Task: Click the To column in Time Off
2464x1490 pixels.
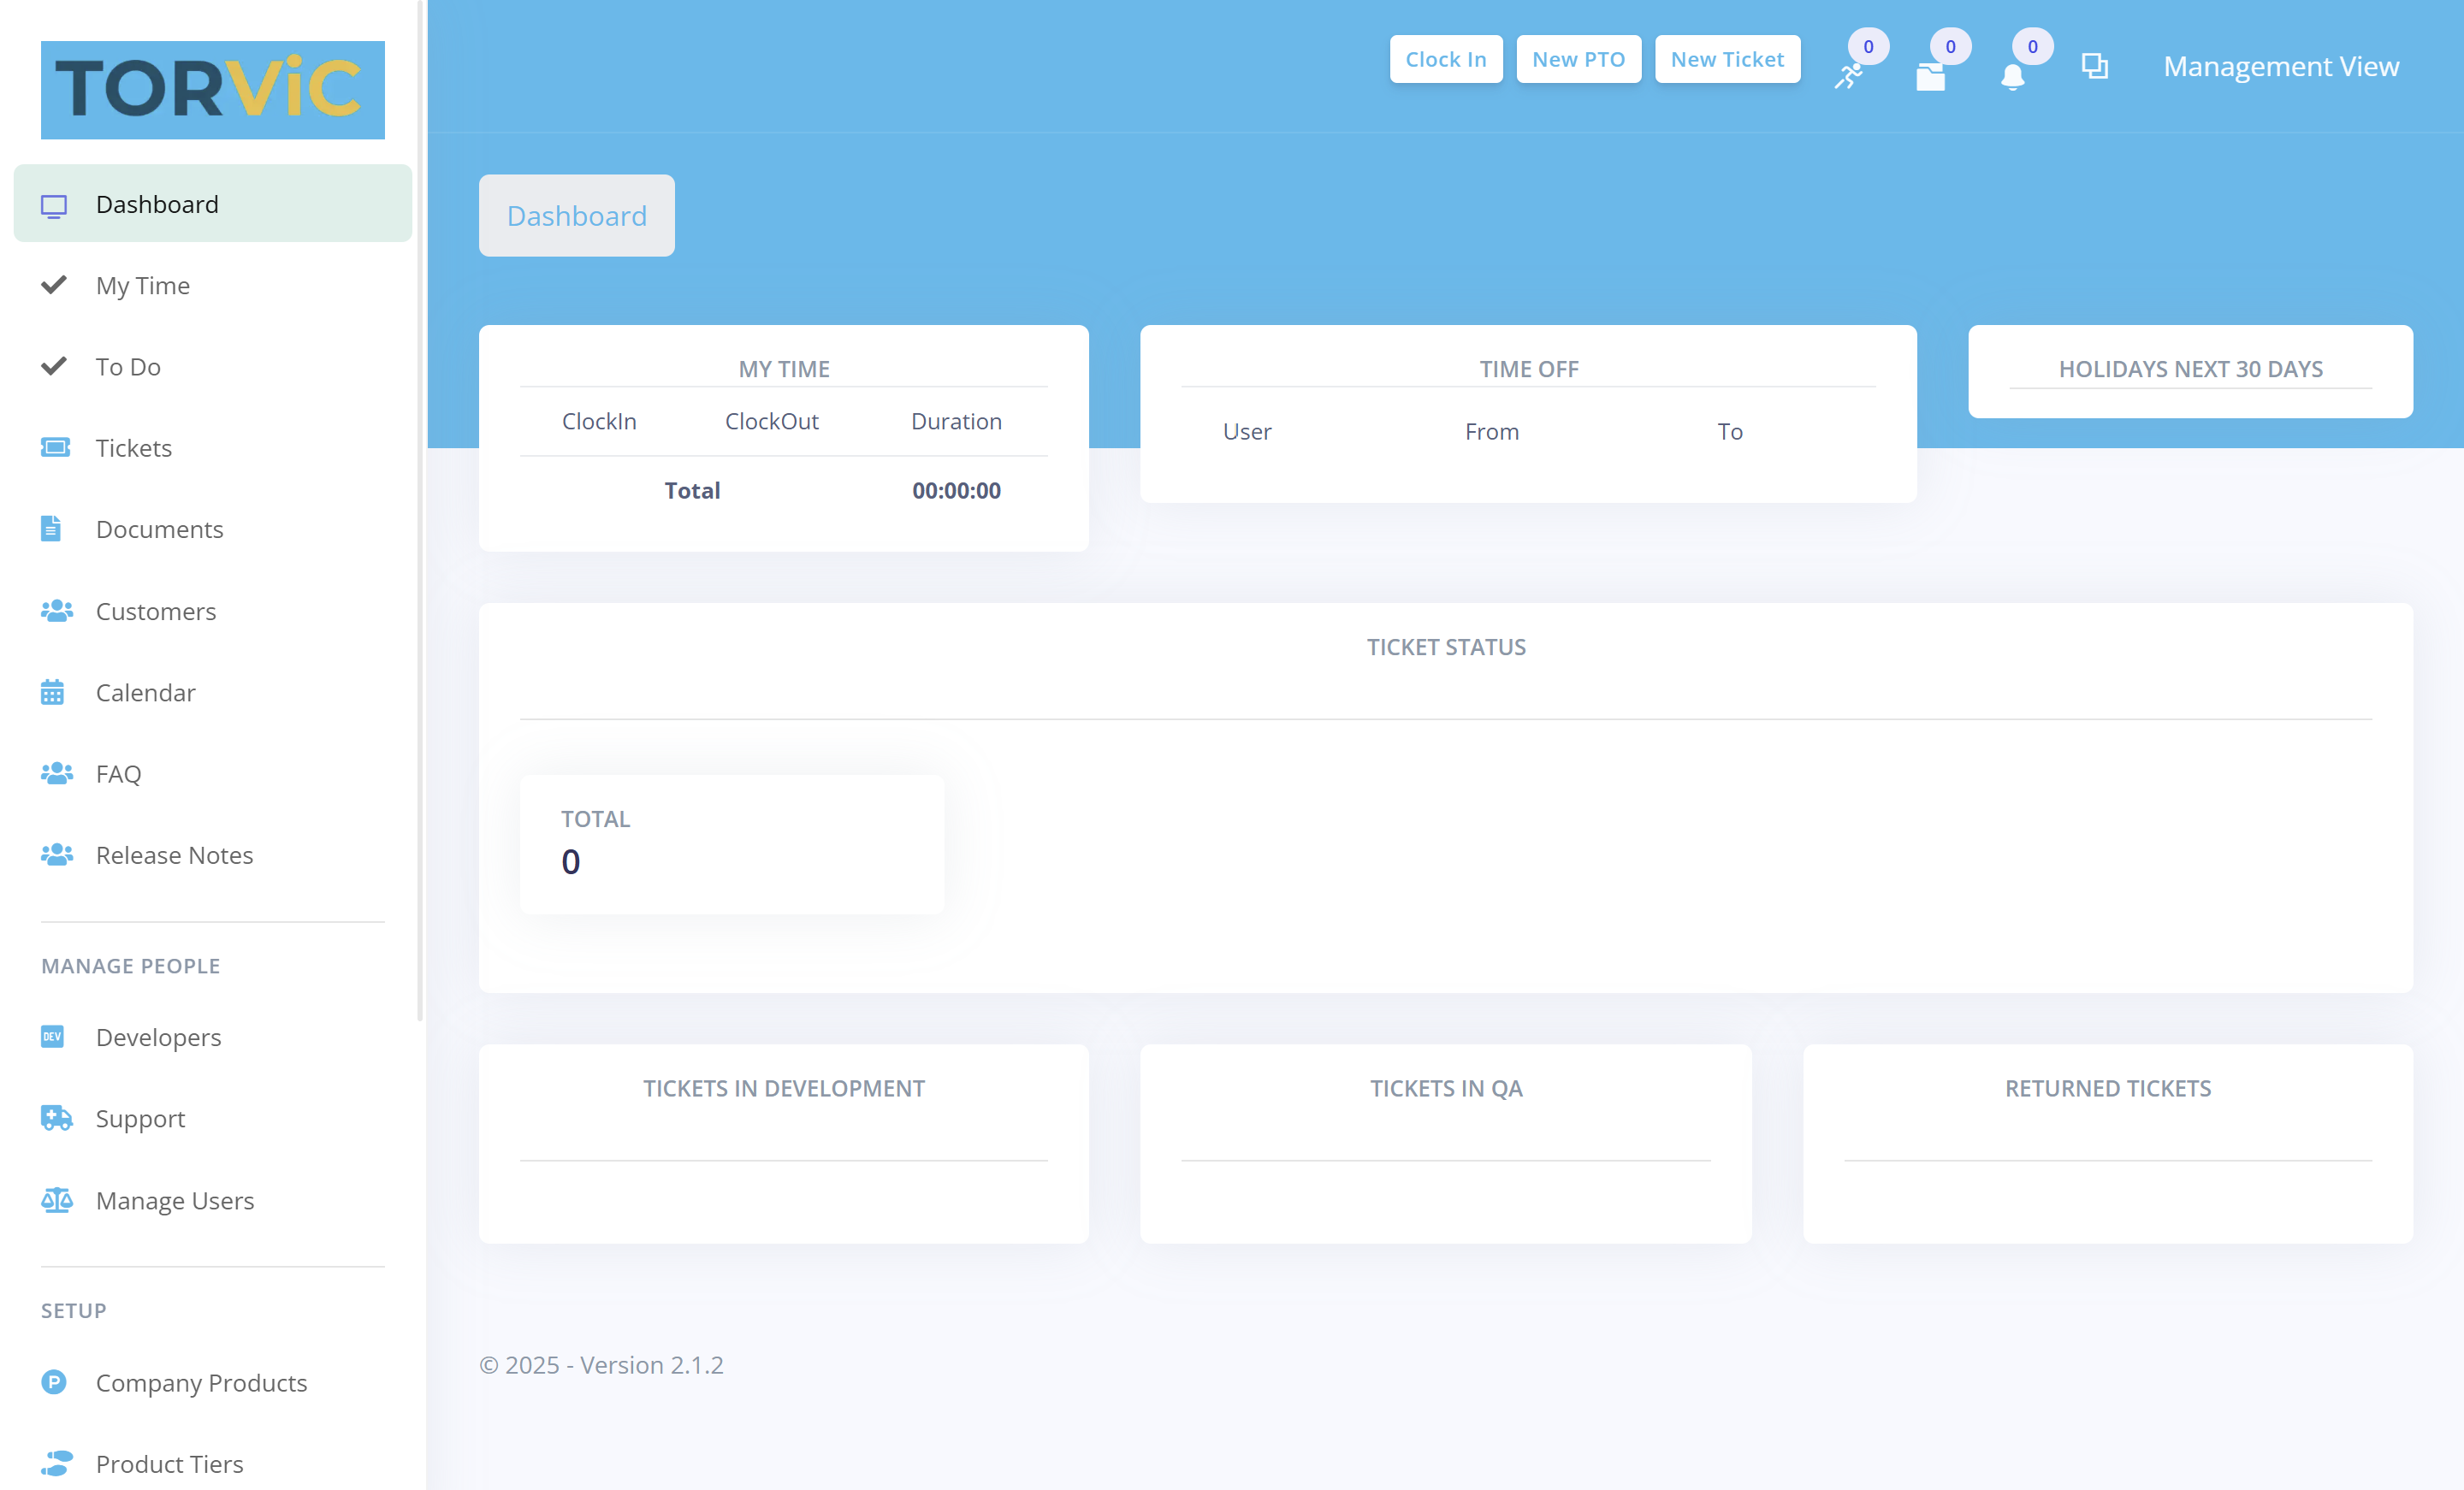Action: (x=1729, y=431)
